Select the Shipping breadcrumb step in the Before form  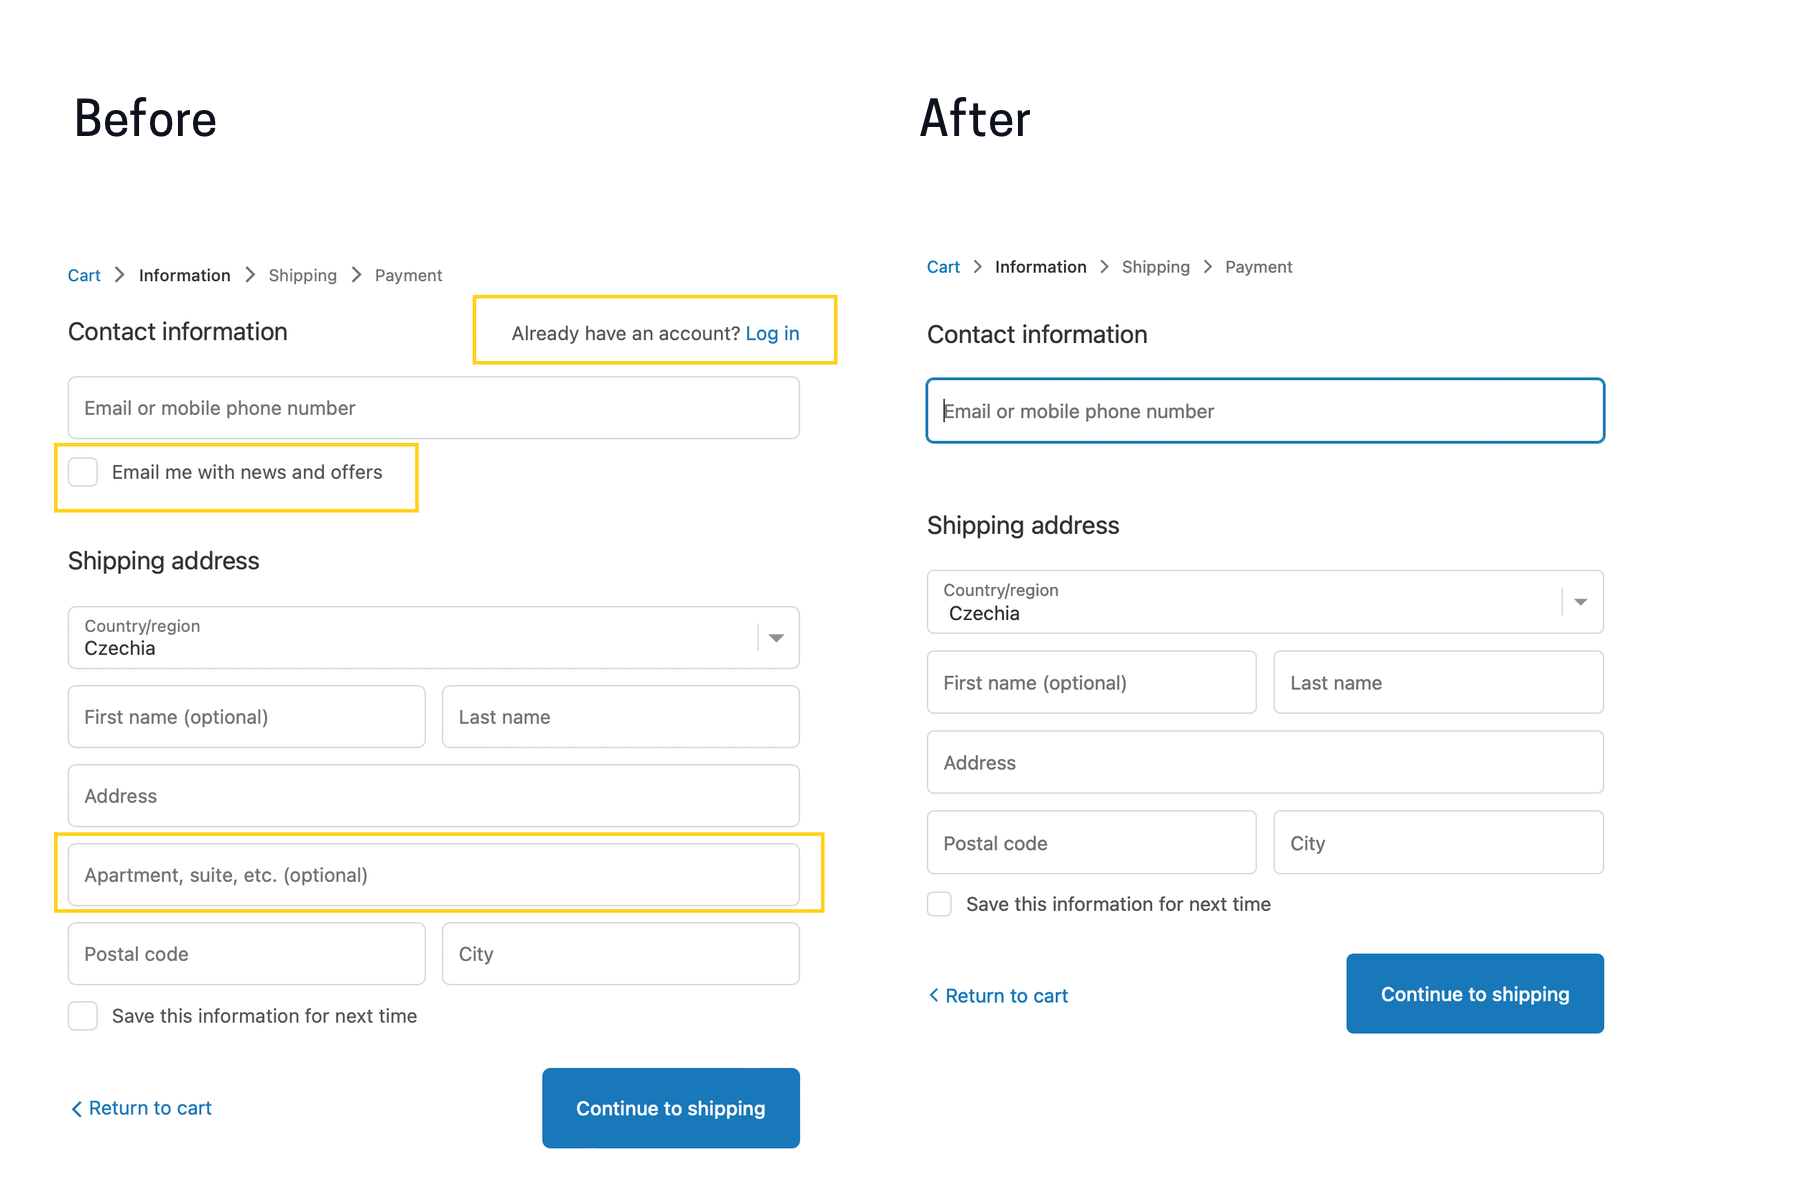[x=302, y=276]
